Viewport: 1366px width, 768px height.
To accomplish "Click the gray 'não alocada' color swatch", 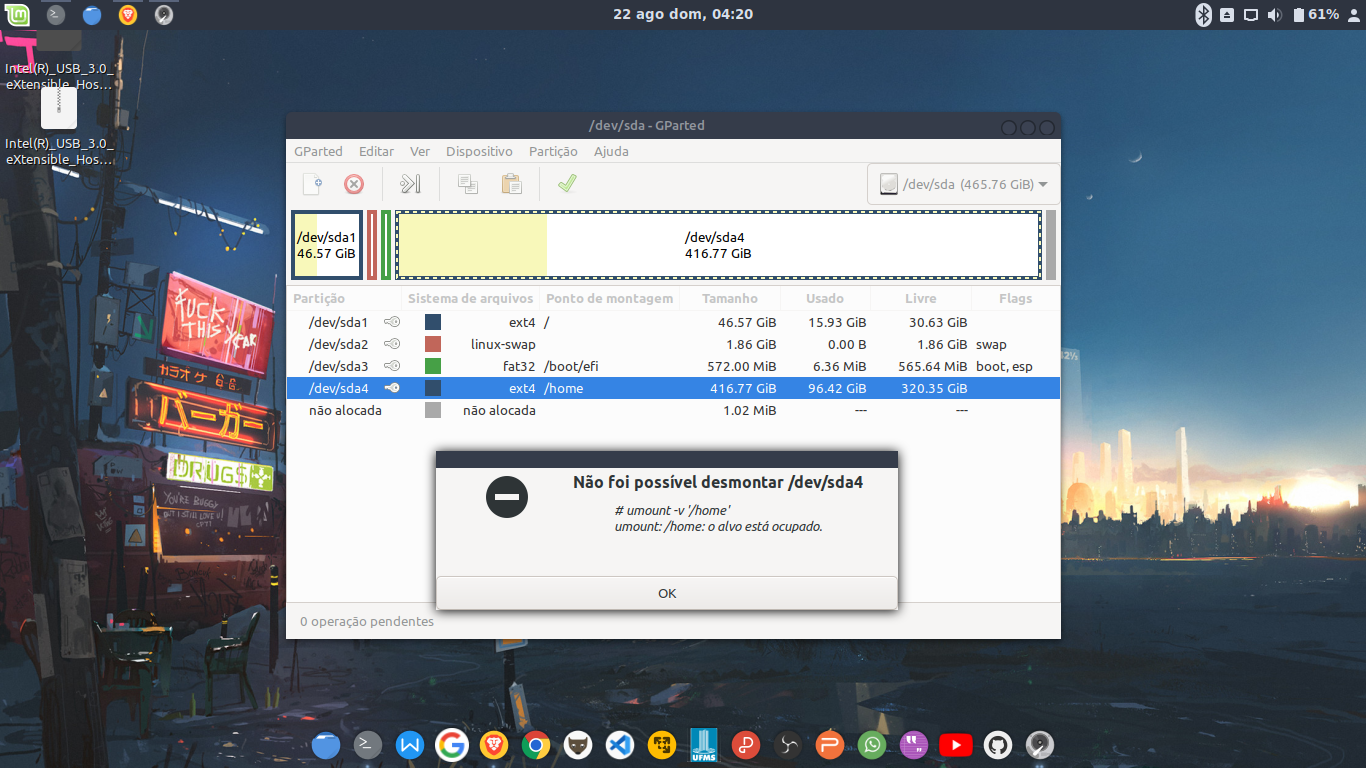I will pos(433,410).
